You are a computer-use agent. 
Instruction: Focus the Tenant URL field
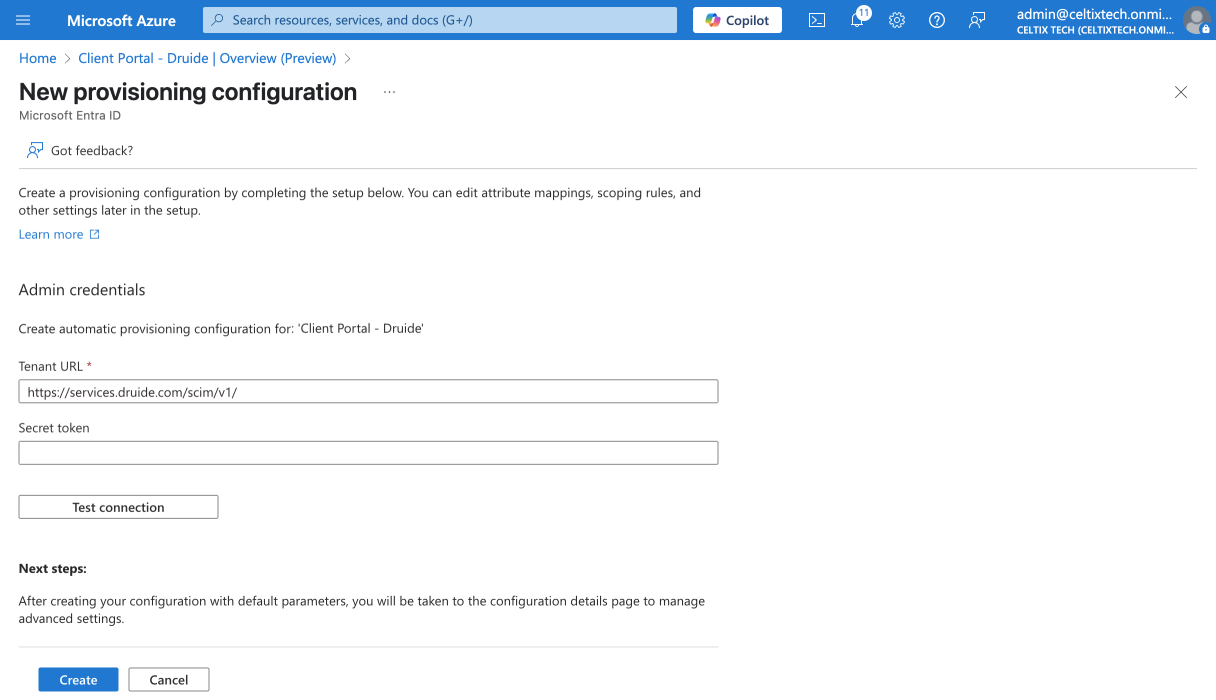click(x=368, y=392)
